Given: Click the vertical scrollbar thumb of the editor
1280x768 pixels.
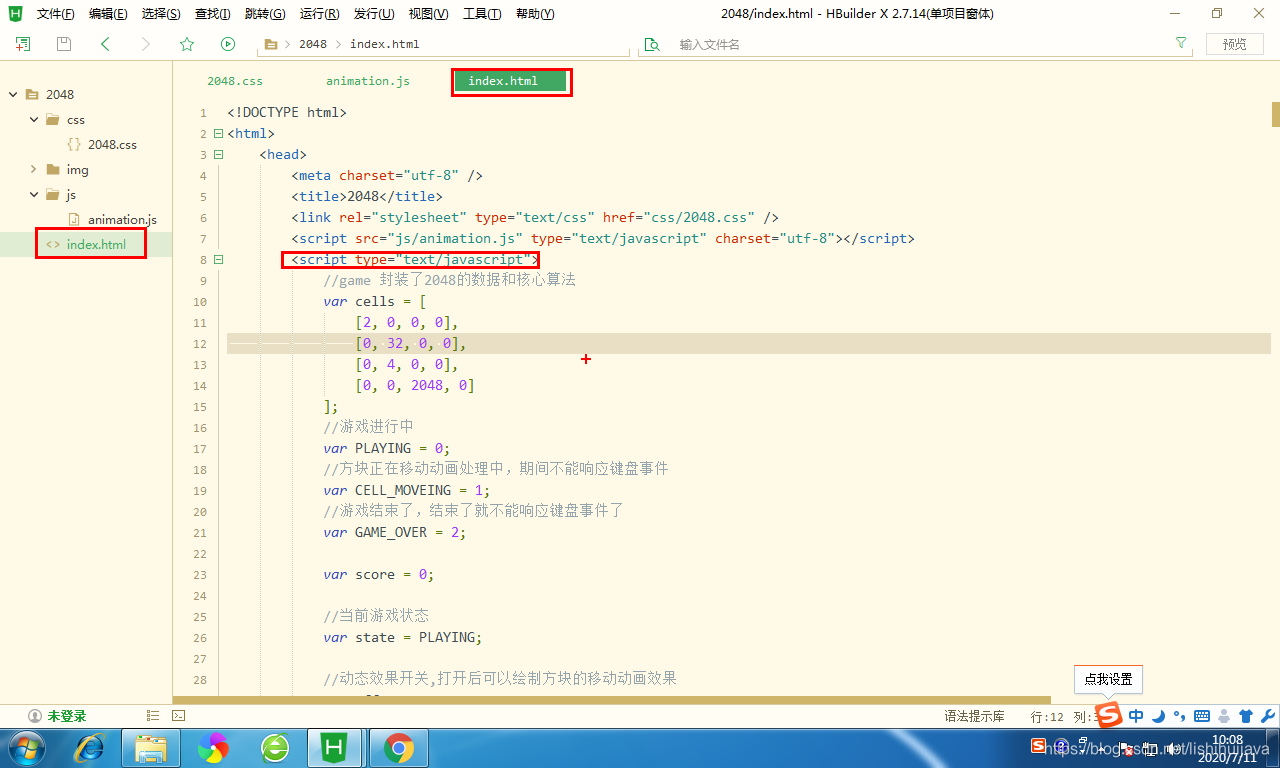Looking at the screenshot, I should click(x=1275, y=114).
